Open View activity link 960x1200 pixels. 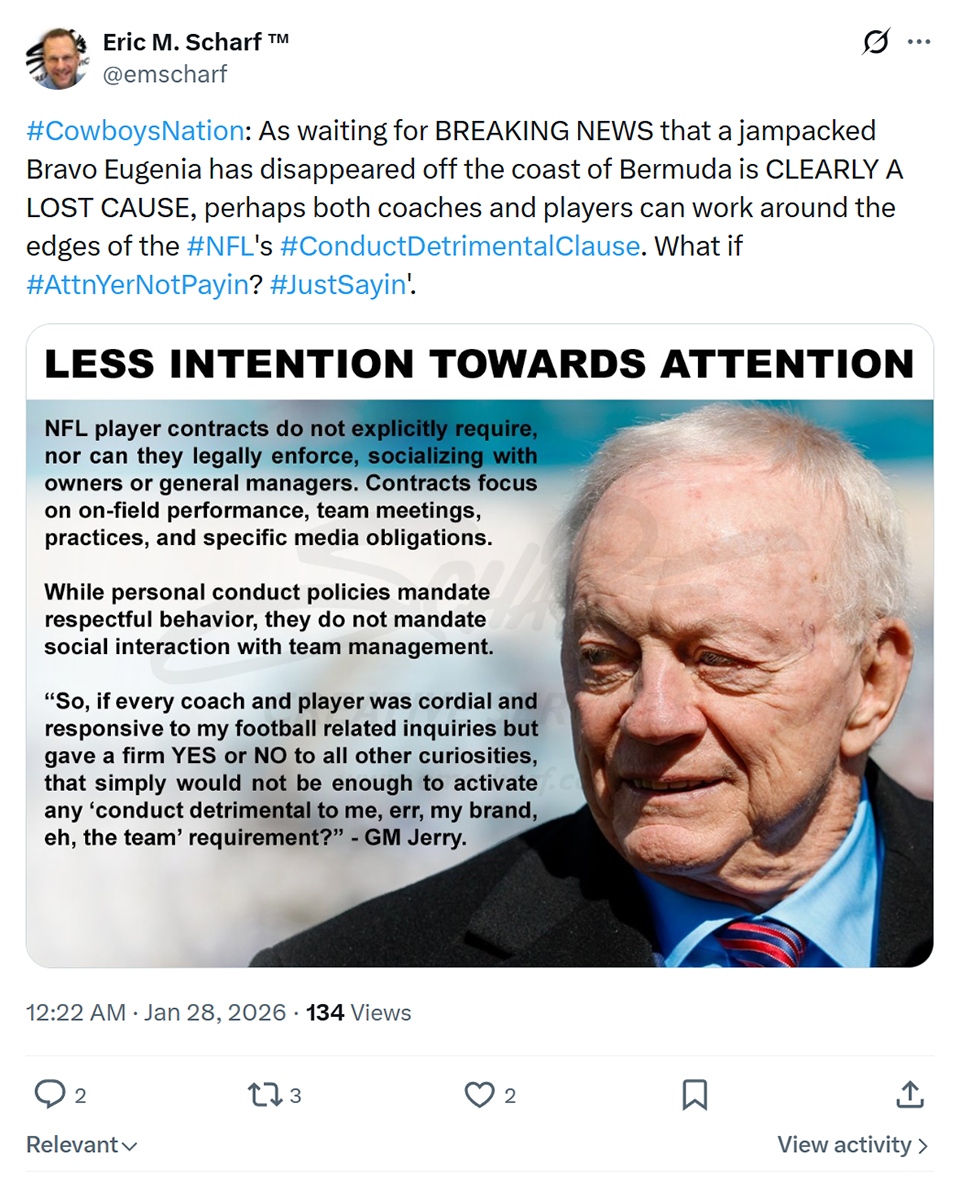point(852,1145)
